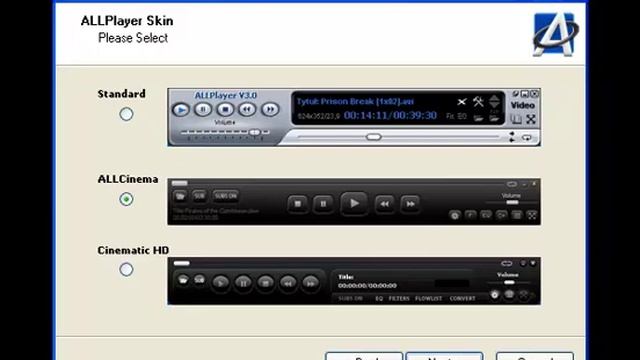Pick the Cinematic HD skin radio button
The image size is (640, 360).
click(126, 269)
